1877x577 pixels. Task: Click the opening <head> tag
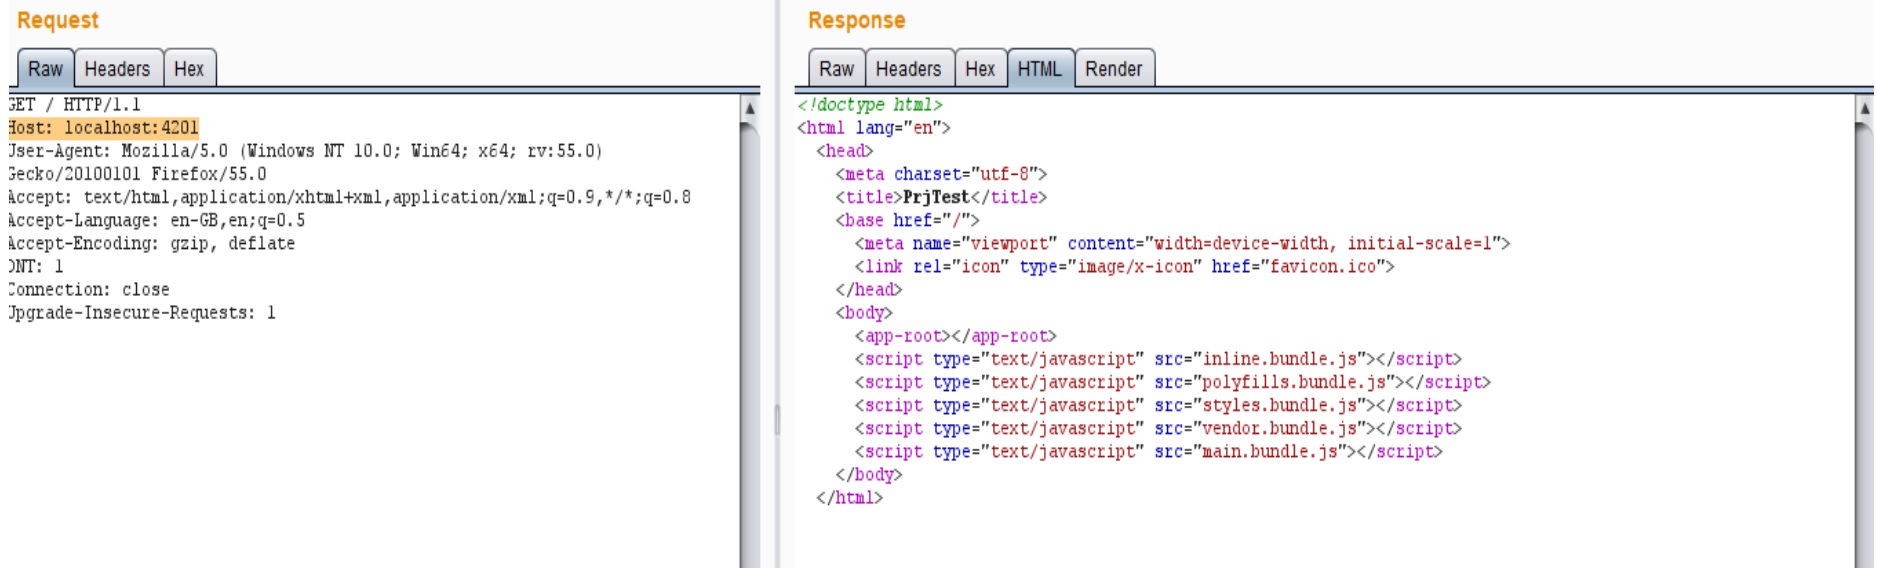[x=845, y=151]
